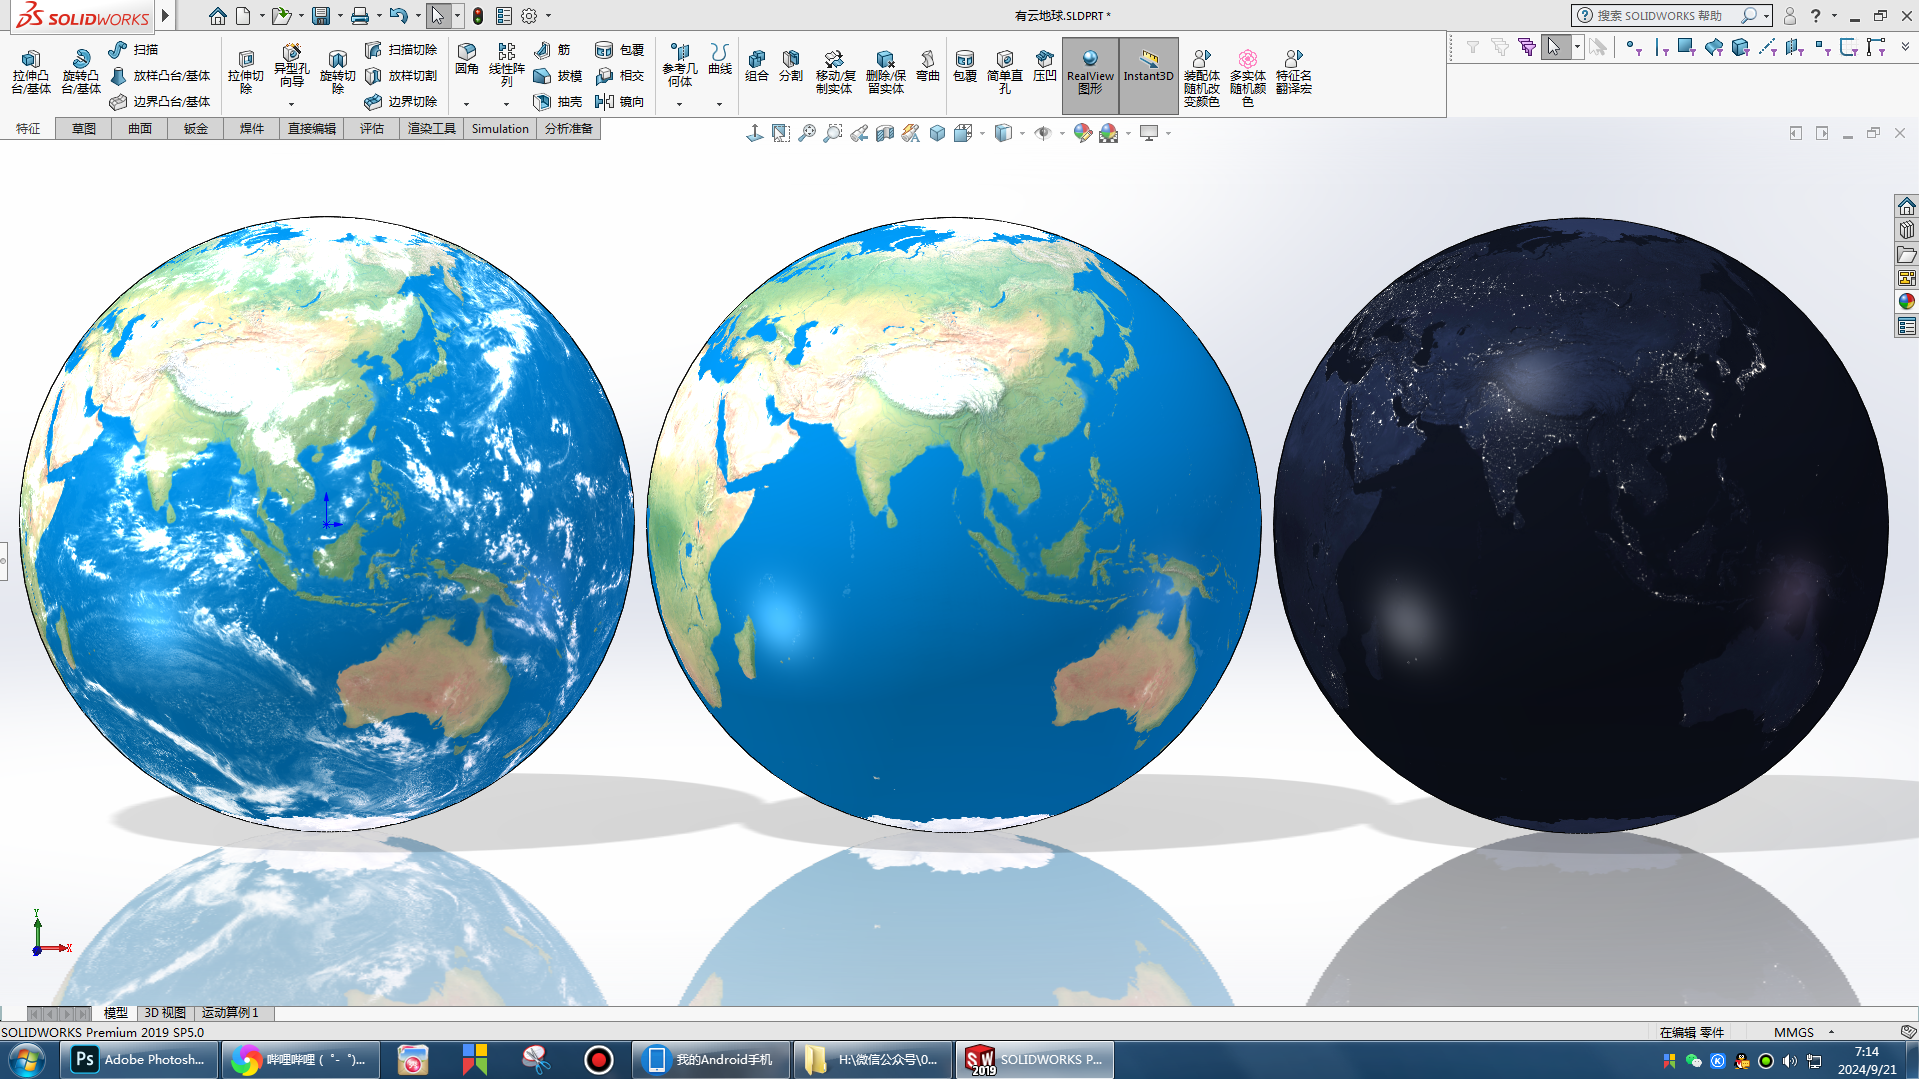Toggle the filter faces selection button

[x=1687, y=47]
